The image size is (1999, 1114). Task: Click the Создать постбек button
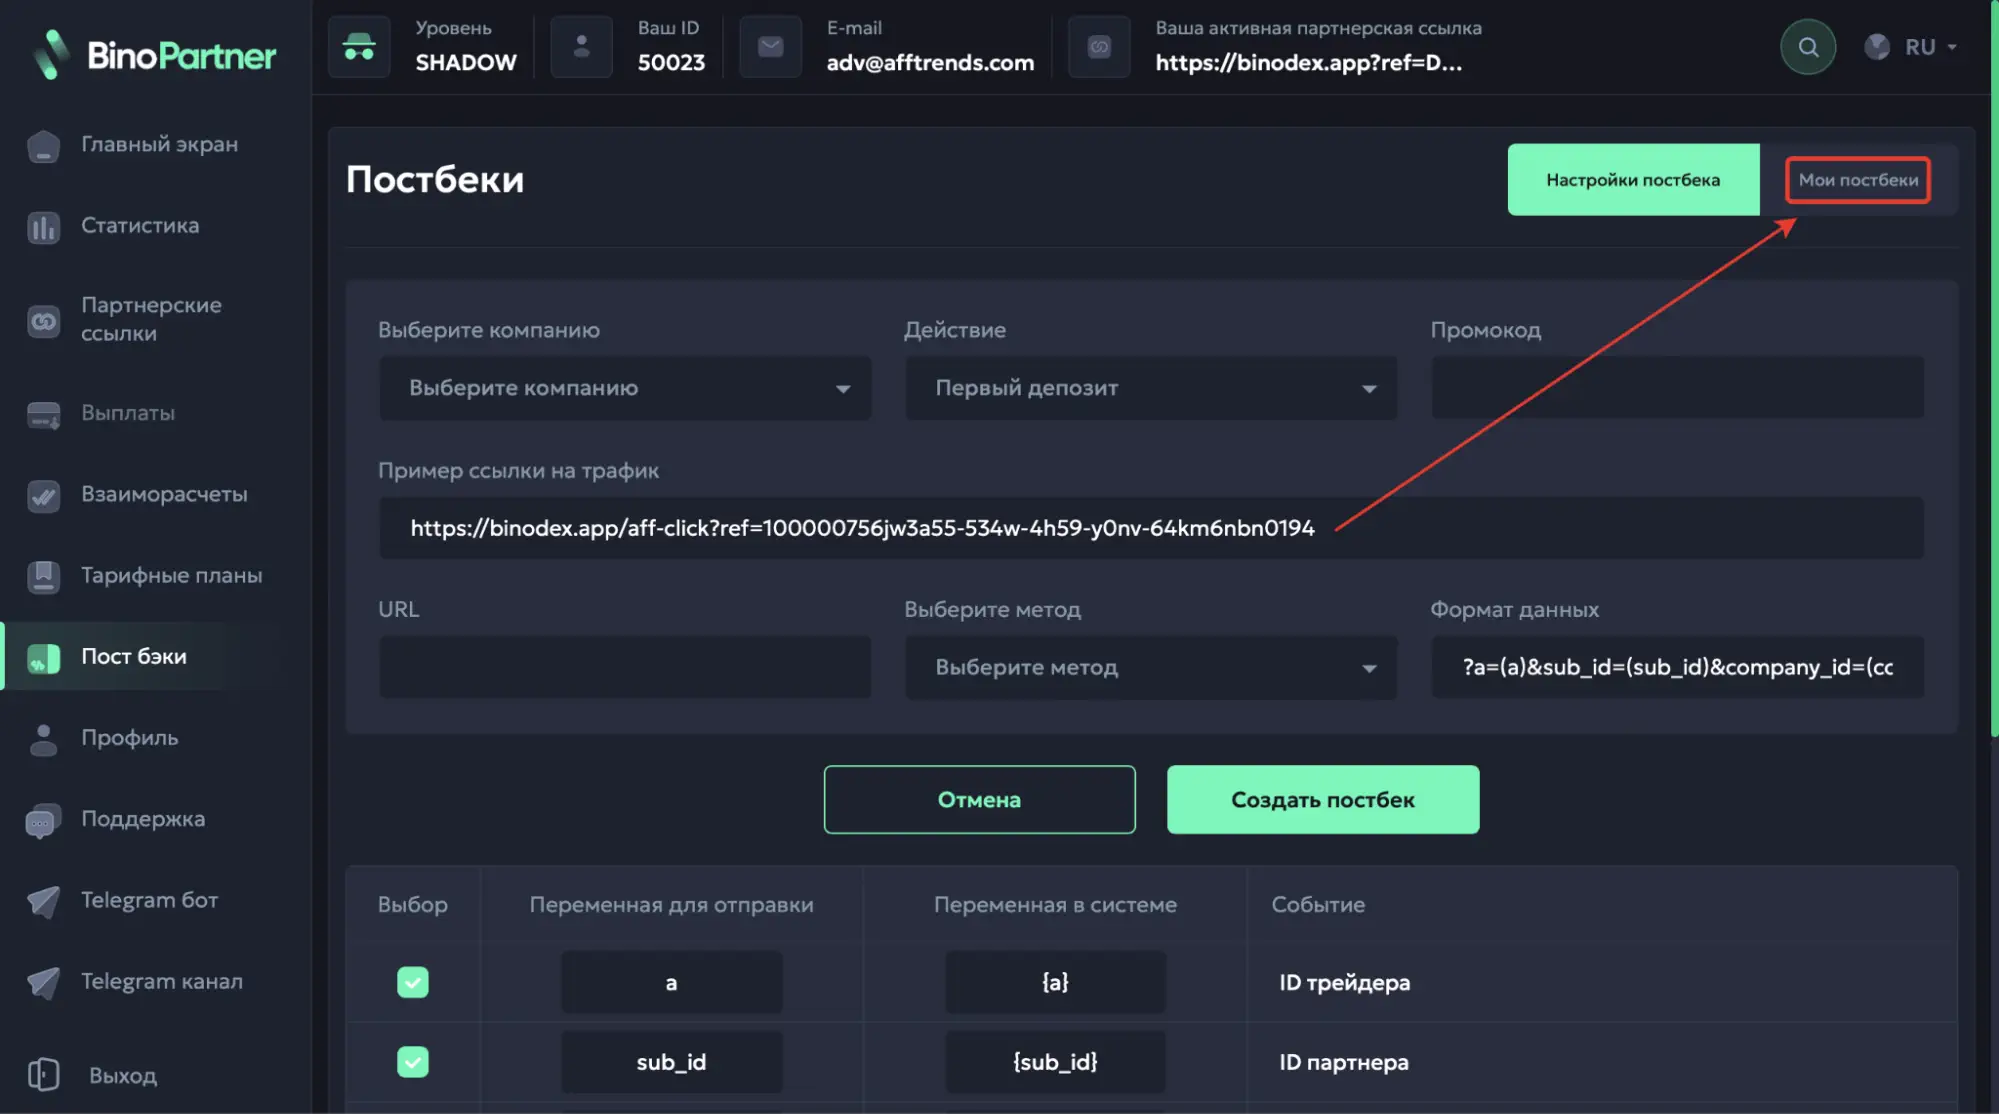1322,800
